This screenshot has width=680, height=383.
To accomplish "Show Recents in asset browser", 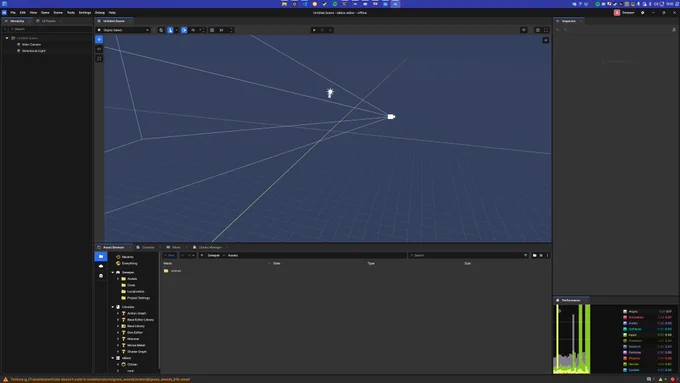I will point(128,257).
